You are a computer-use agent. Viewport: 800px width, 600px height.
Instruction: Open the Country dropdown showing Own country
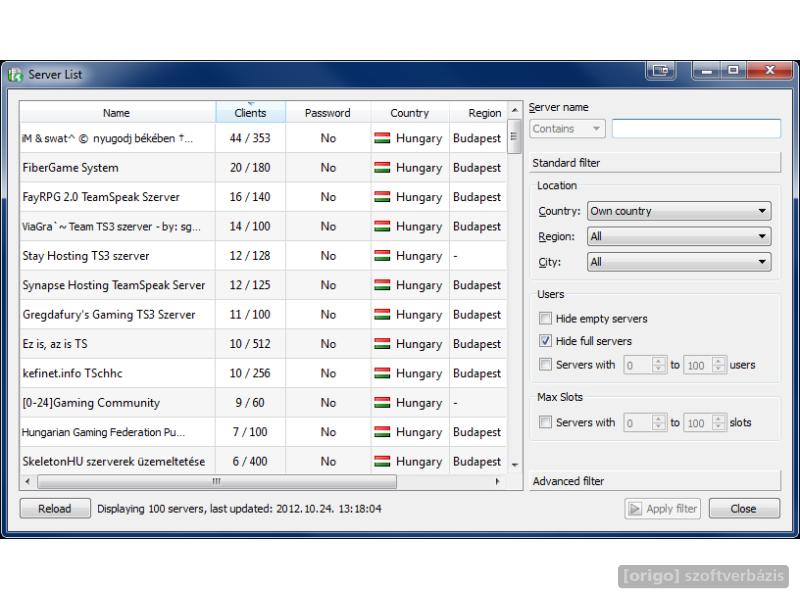(679, 211)
